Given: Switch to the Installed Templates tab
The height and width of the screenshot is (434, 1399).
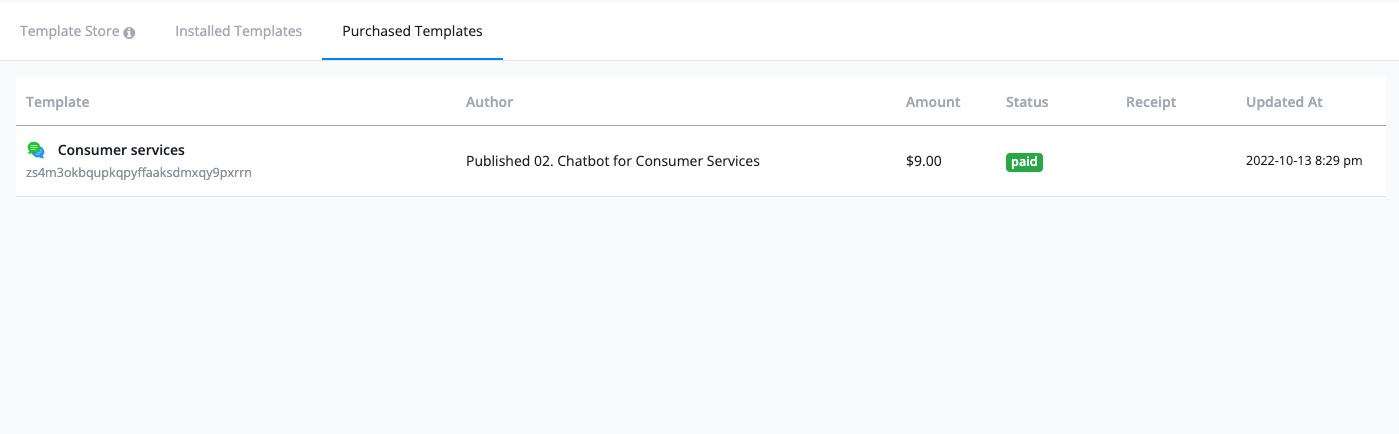Looking at the screenshot, I should coord(238,31).
